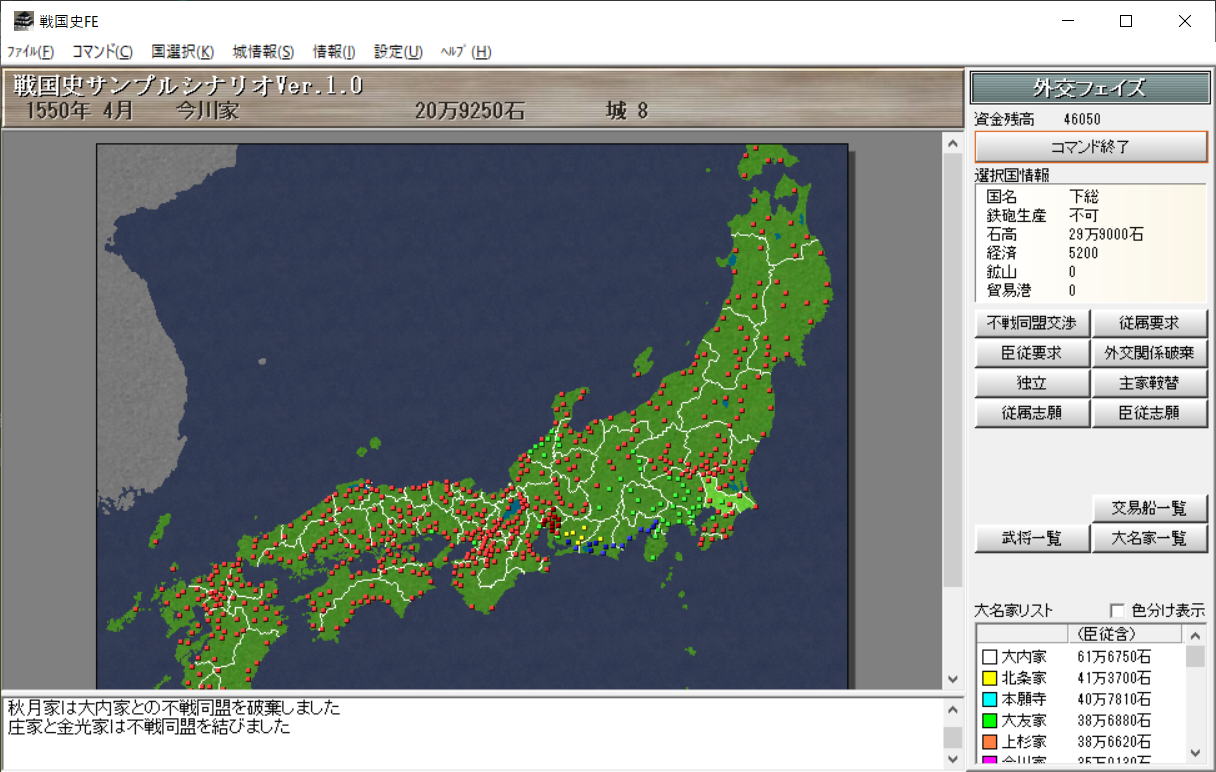Enable the 色分け表示 checkbox

[x=1117, y=610]
